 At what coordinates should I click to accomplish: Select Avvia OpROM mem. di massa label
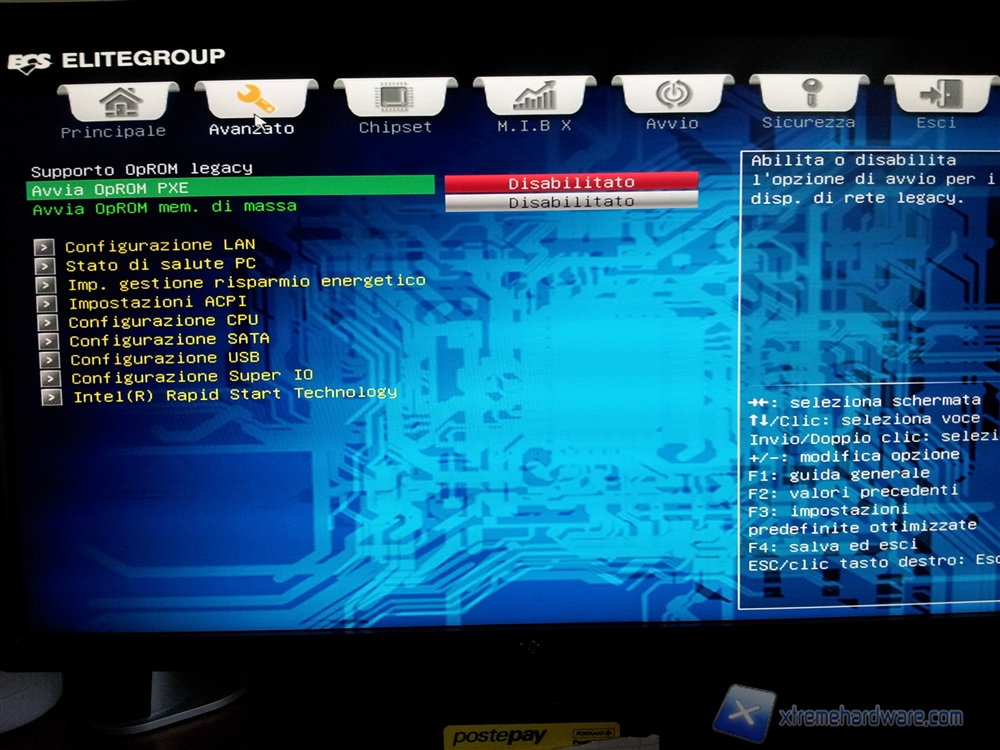click(164, 208)
